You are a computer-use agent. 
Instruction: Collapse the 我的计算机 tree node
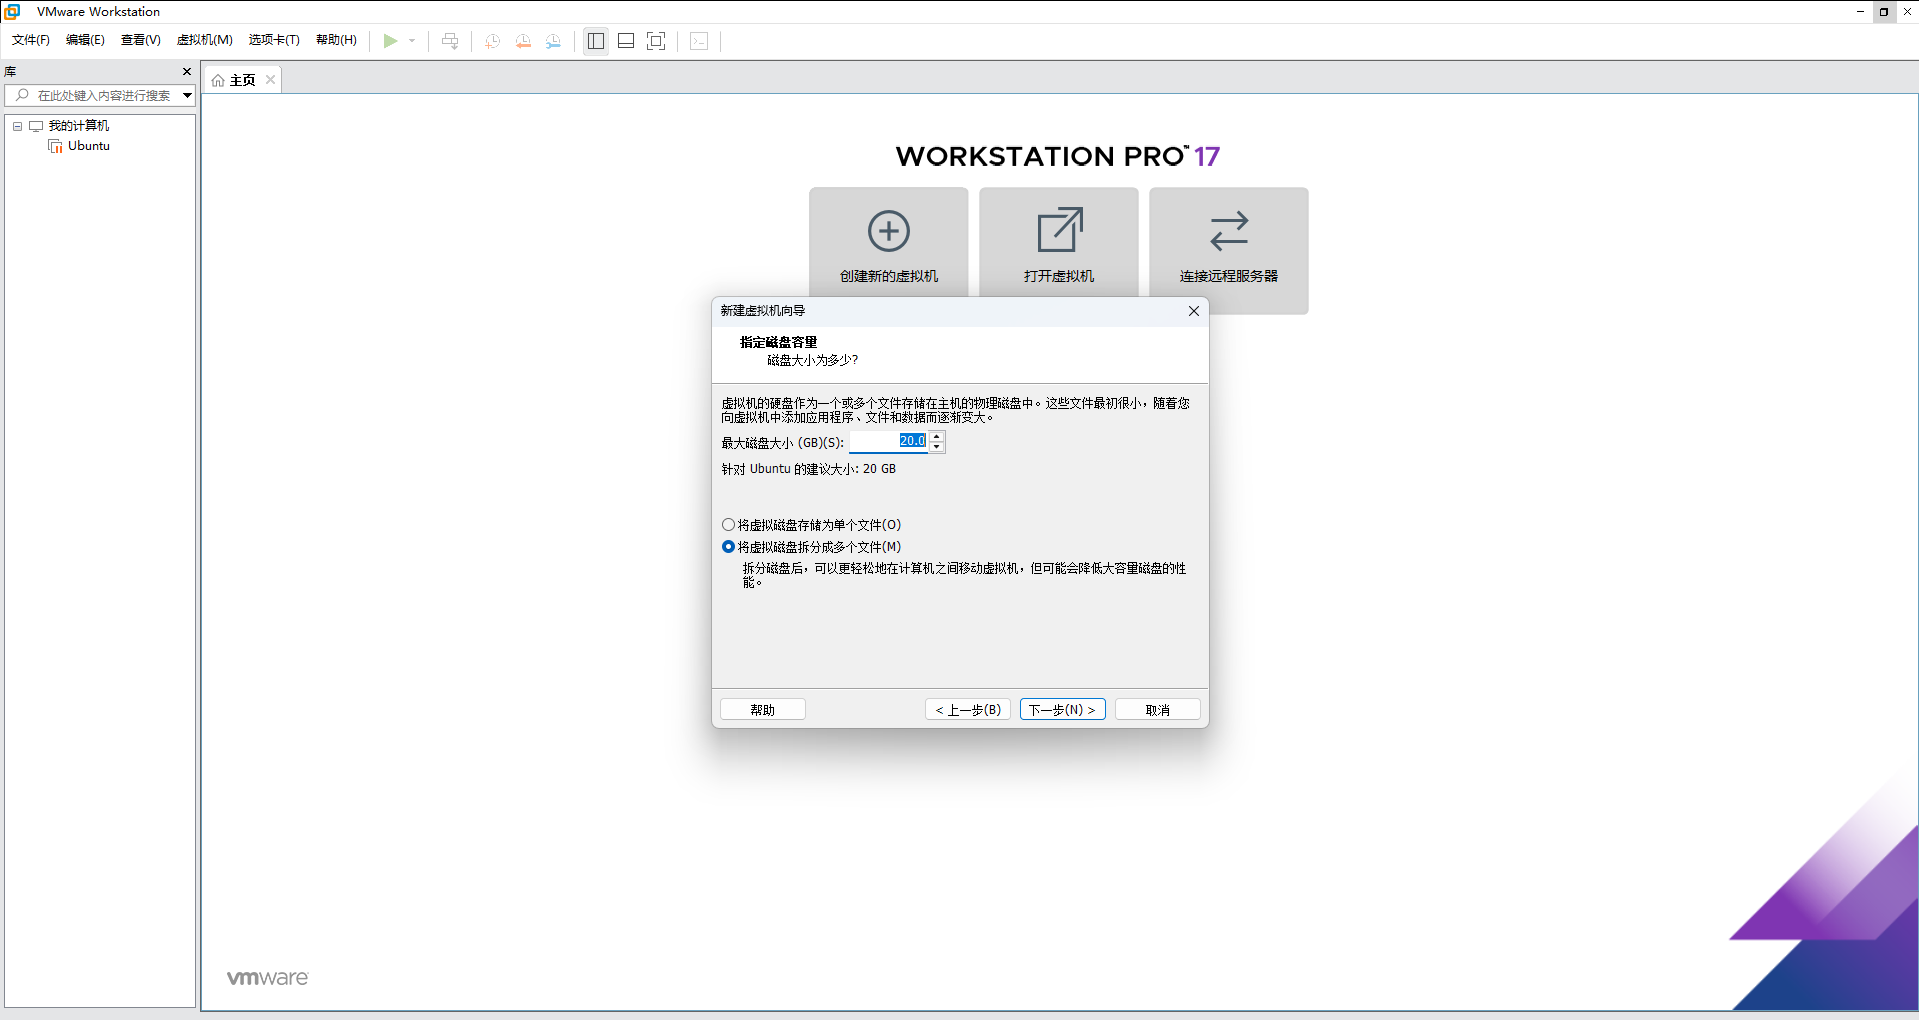click(17, 126)
